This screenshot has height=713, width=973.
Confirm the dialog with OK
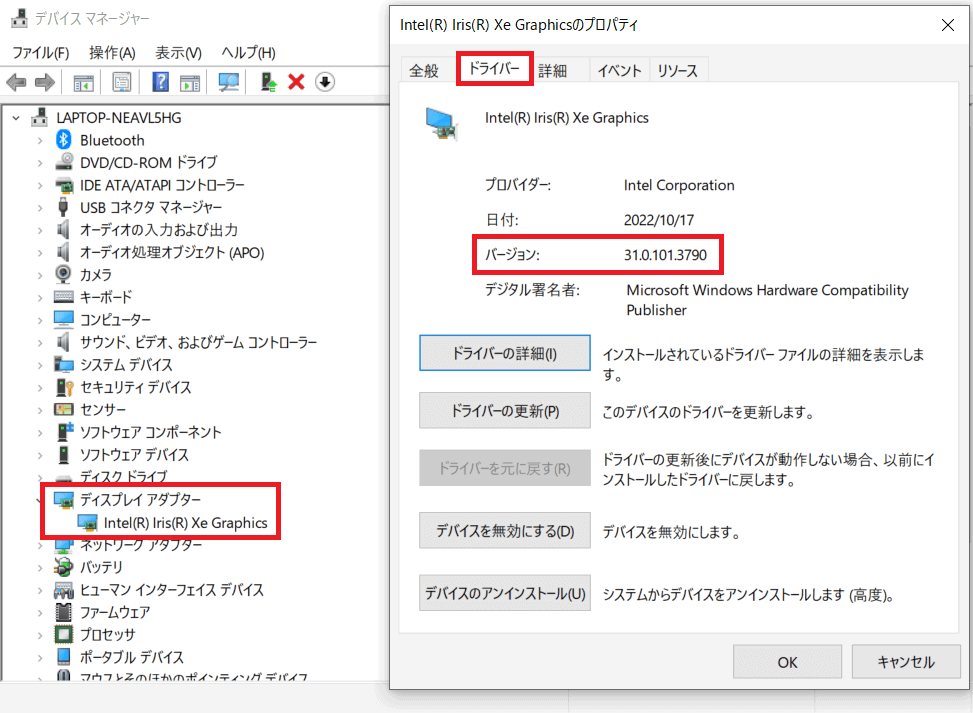point(787,662)
